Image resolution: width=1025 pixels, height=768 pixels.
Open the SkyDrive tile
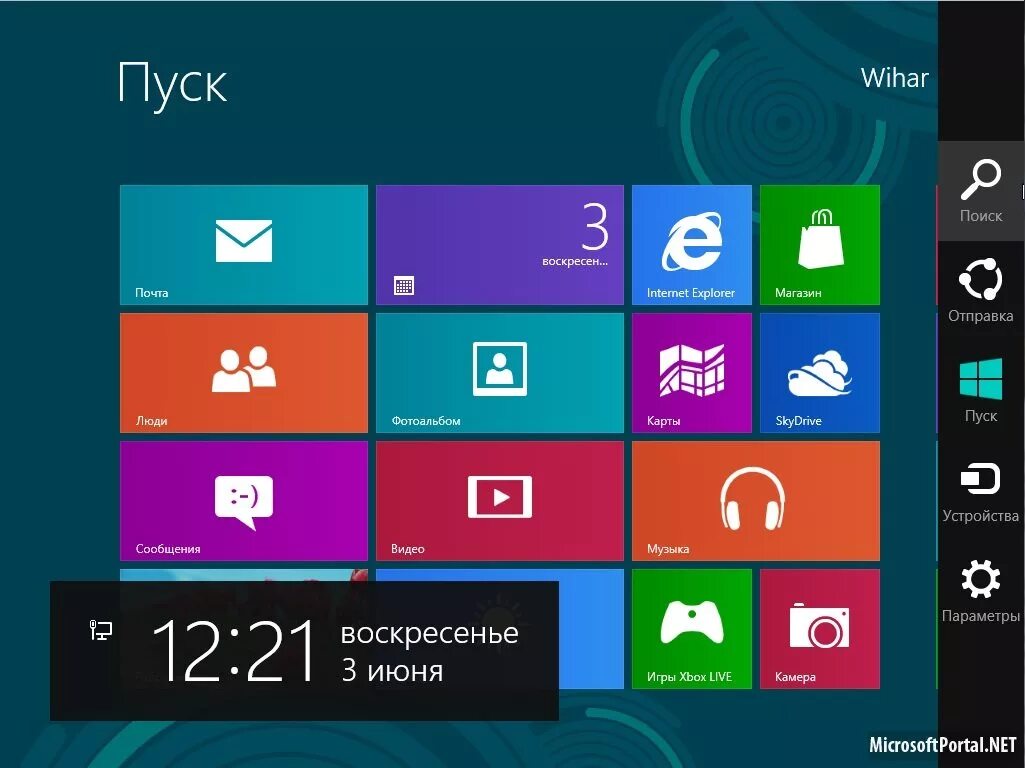[x=820, y=373]
